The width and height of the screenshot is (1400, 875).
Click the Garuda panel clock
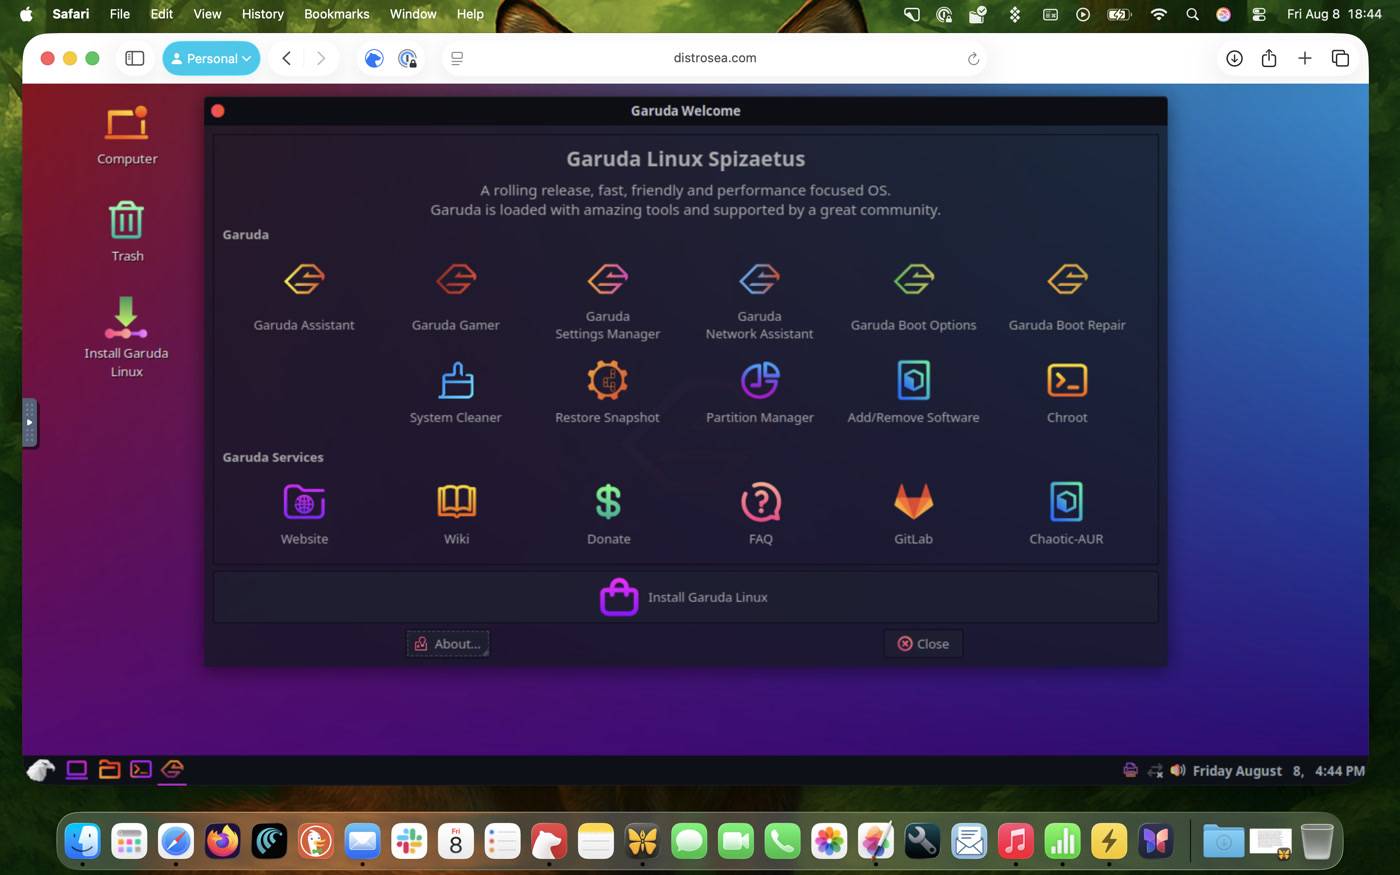[1279, 771]
